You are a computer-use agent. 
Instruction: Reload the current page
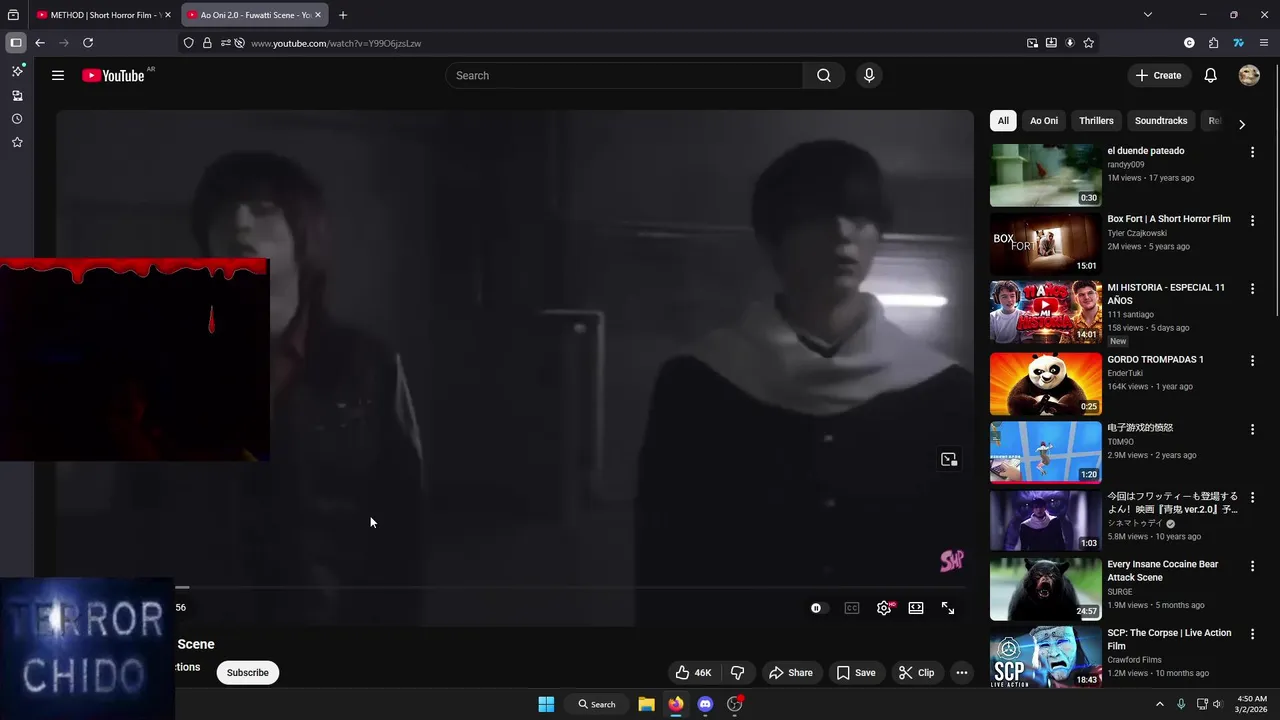pos(88,43)
